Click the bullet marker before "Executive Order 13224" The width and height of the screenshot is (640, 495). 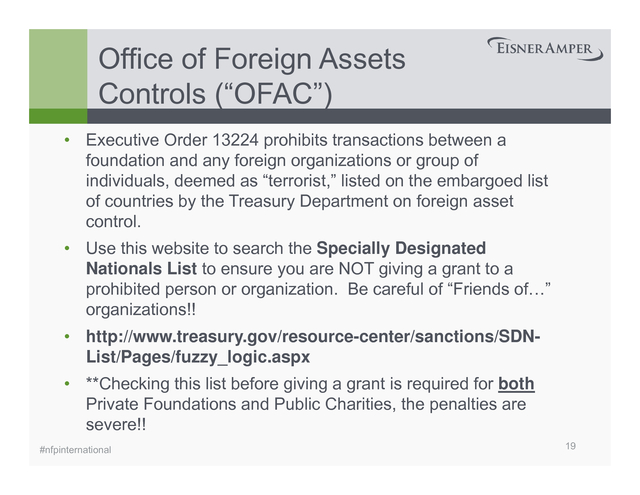(x=67, y=140)
